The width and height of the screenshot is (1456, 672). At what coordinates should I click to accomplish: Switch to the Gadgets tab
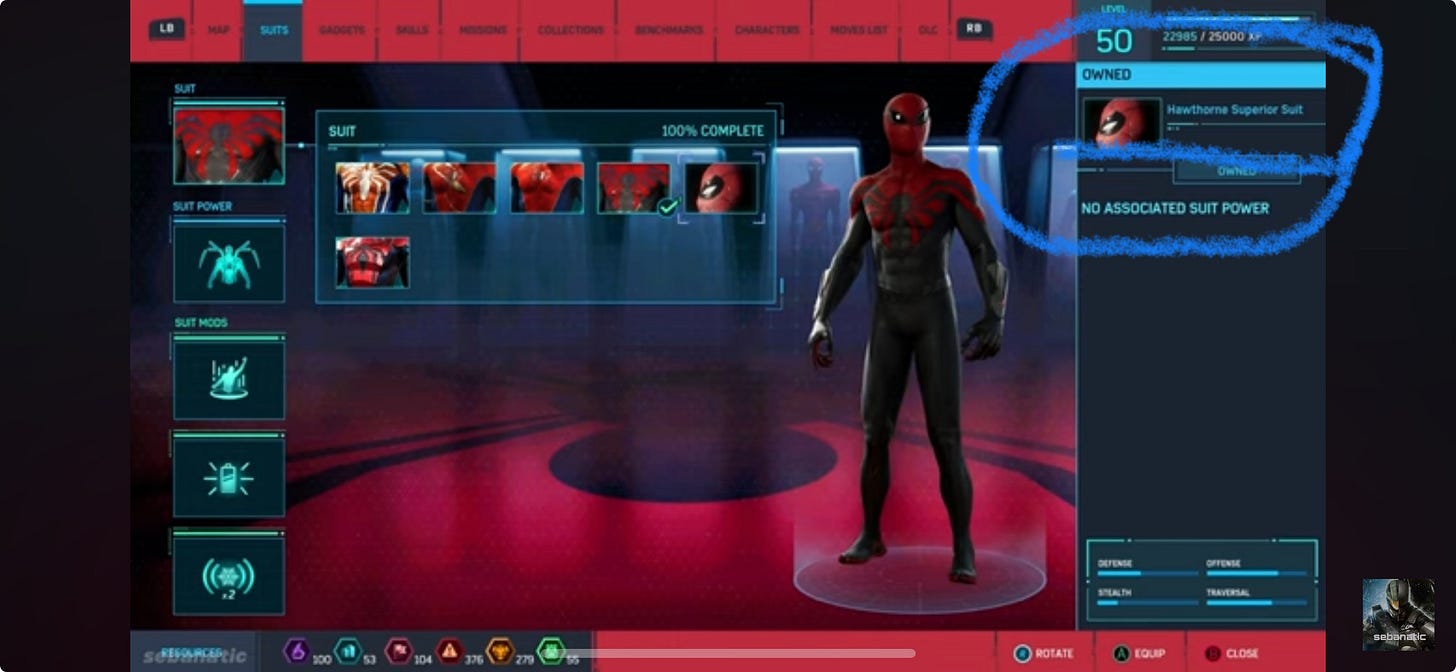[342, 30]
